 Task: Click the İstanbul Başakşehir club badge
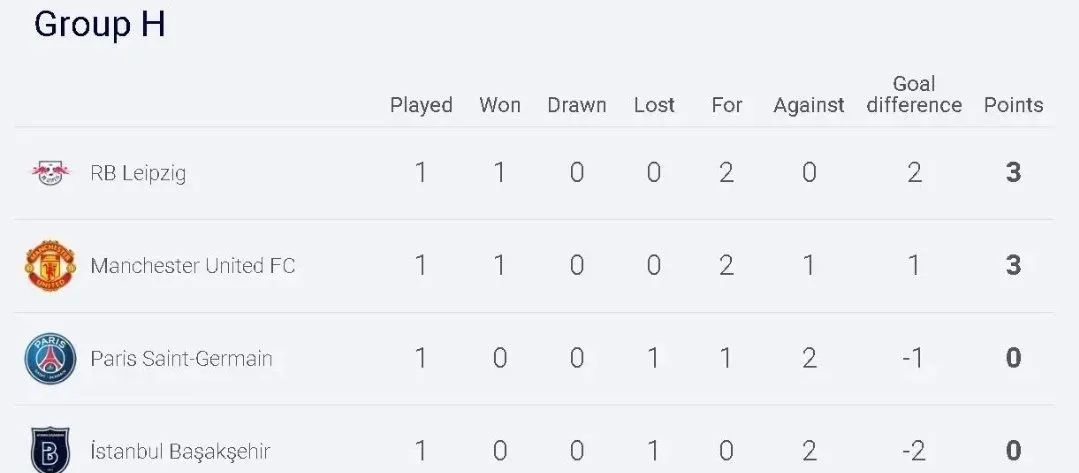click(50, 450)
